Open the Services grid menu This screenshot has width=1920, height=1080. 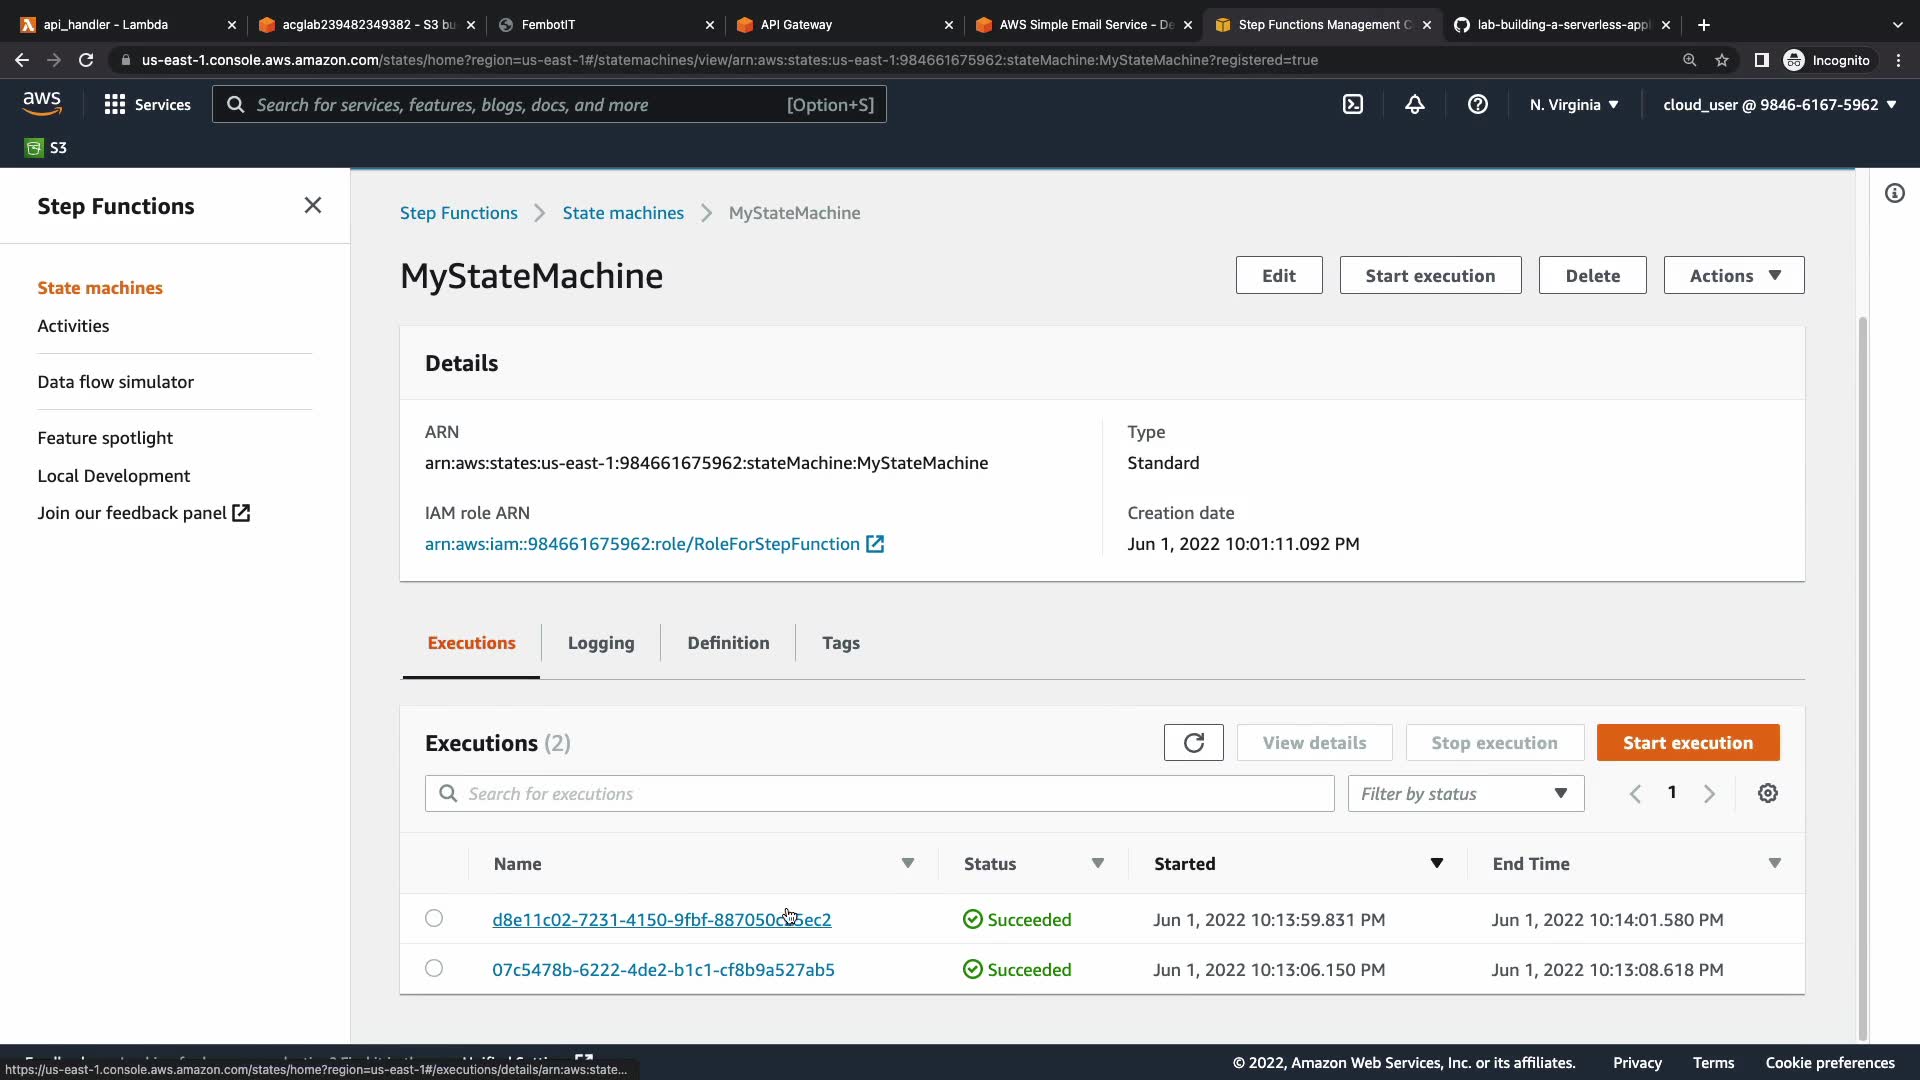point(147,104)
